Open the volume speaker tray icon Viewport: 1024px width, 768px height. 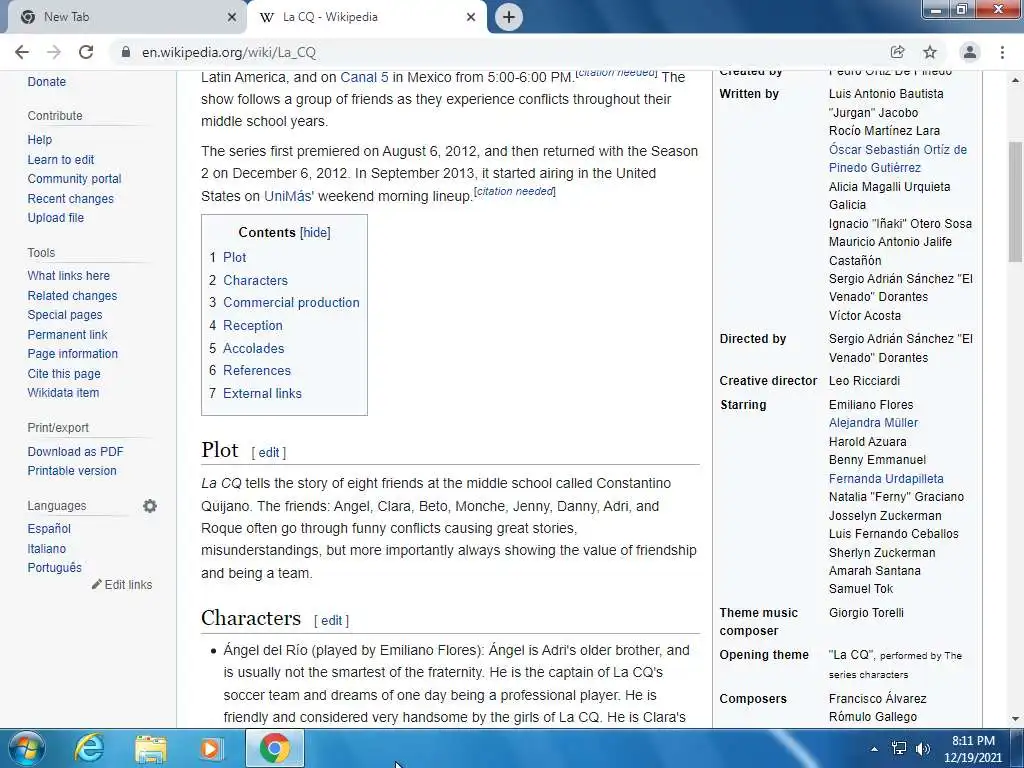(x=923, y=749)
